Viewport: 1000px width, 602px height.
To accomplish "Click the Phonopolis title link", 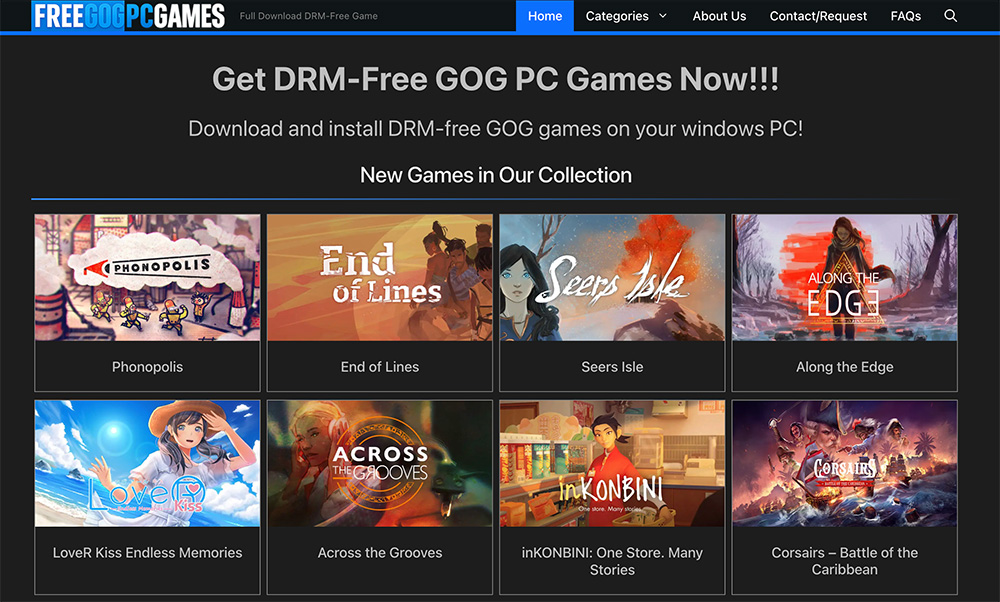I will (147, 367).
